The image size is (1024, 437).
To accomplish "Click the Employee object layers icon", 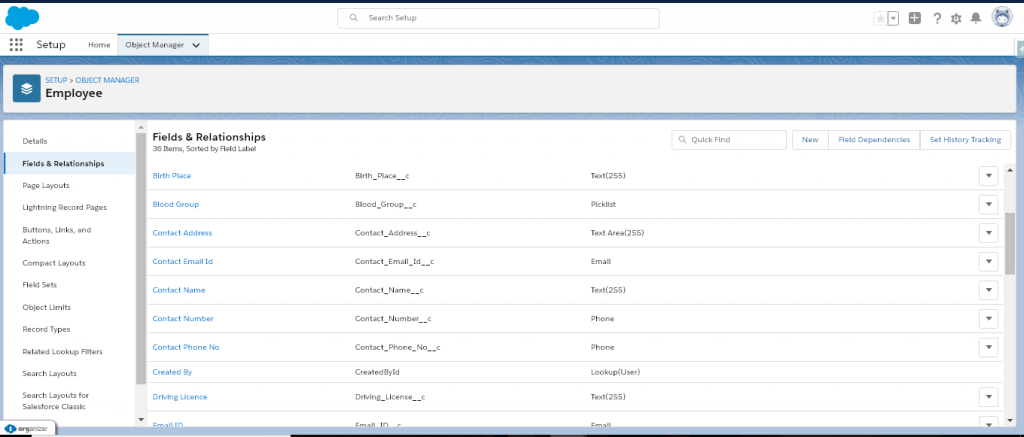I will [x=27, y=88].
